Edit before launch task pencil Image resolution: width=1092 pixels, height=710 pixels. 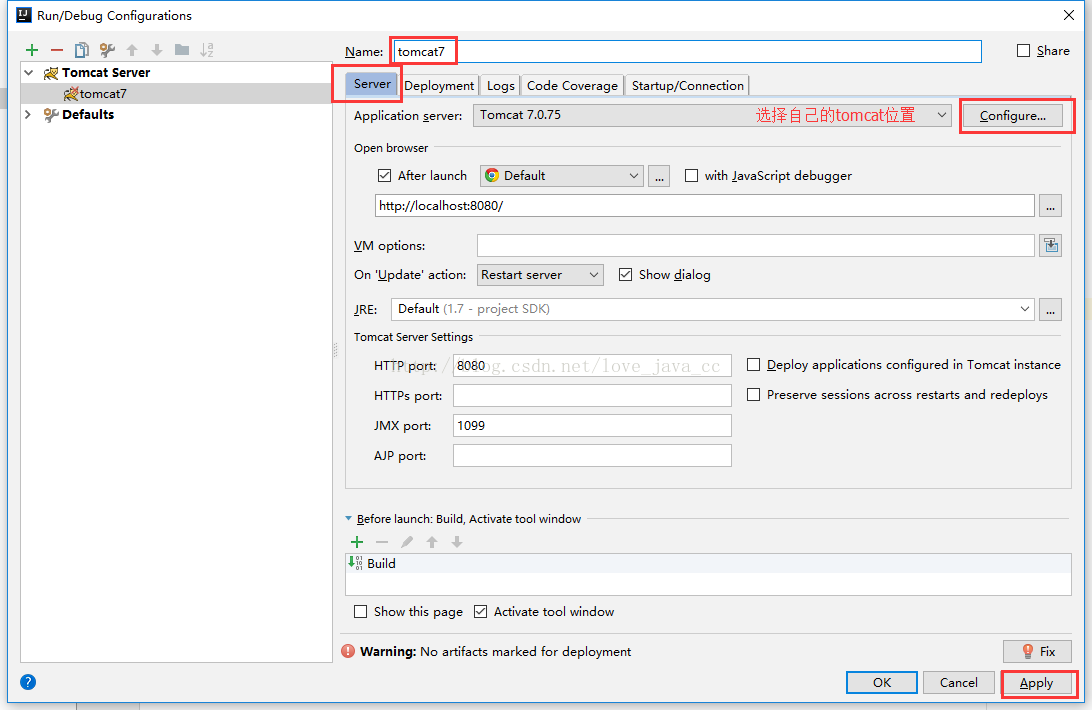point(407,541)
